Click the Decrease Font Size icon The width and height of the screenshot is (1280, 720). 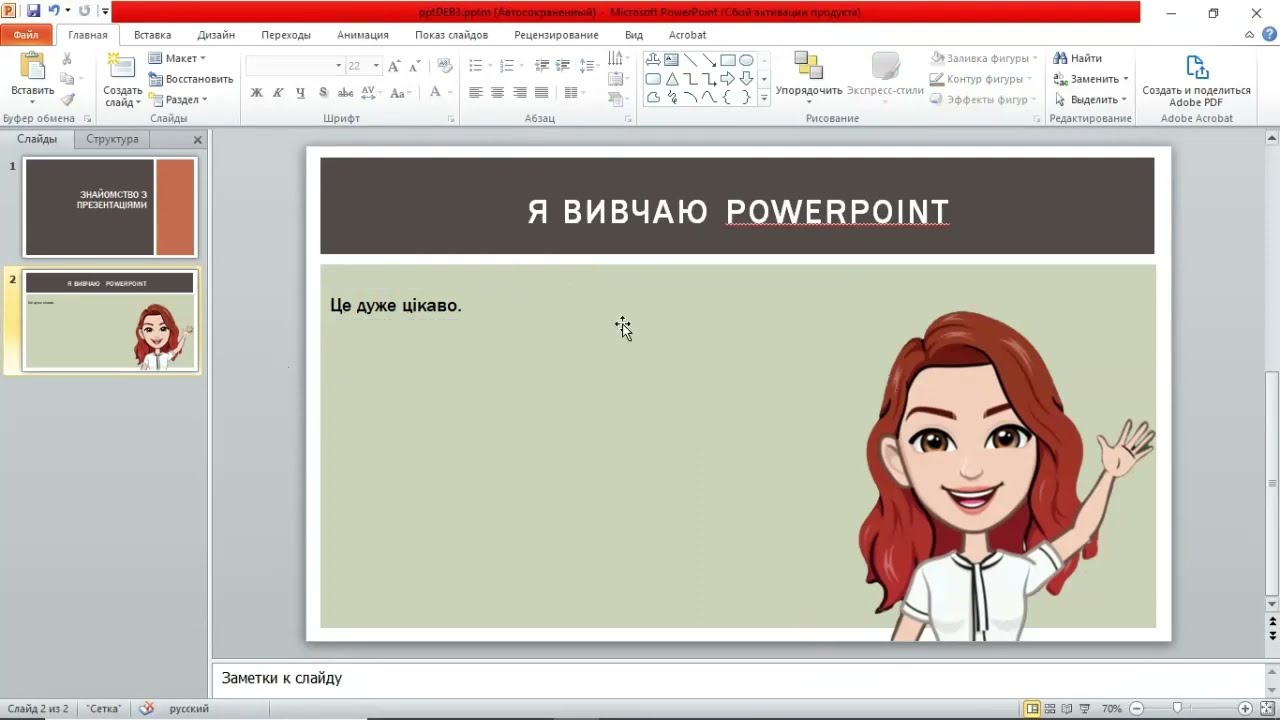pyautogui.click(x=415, y=66)
